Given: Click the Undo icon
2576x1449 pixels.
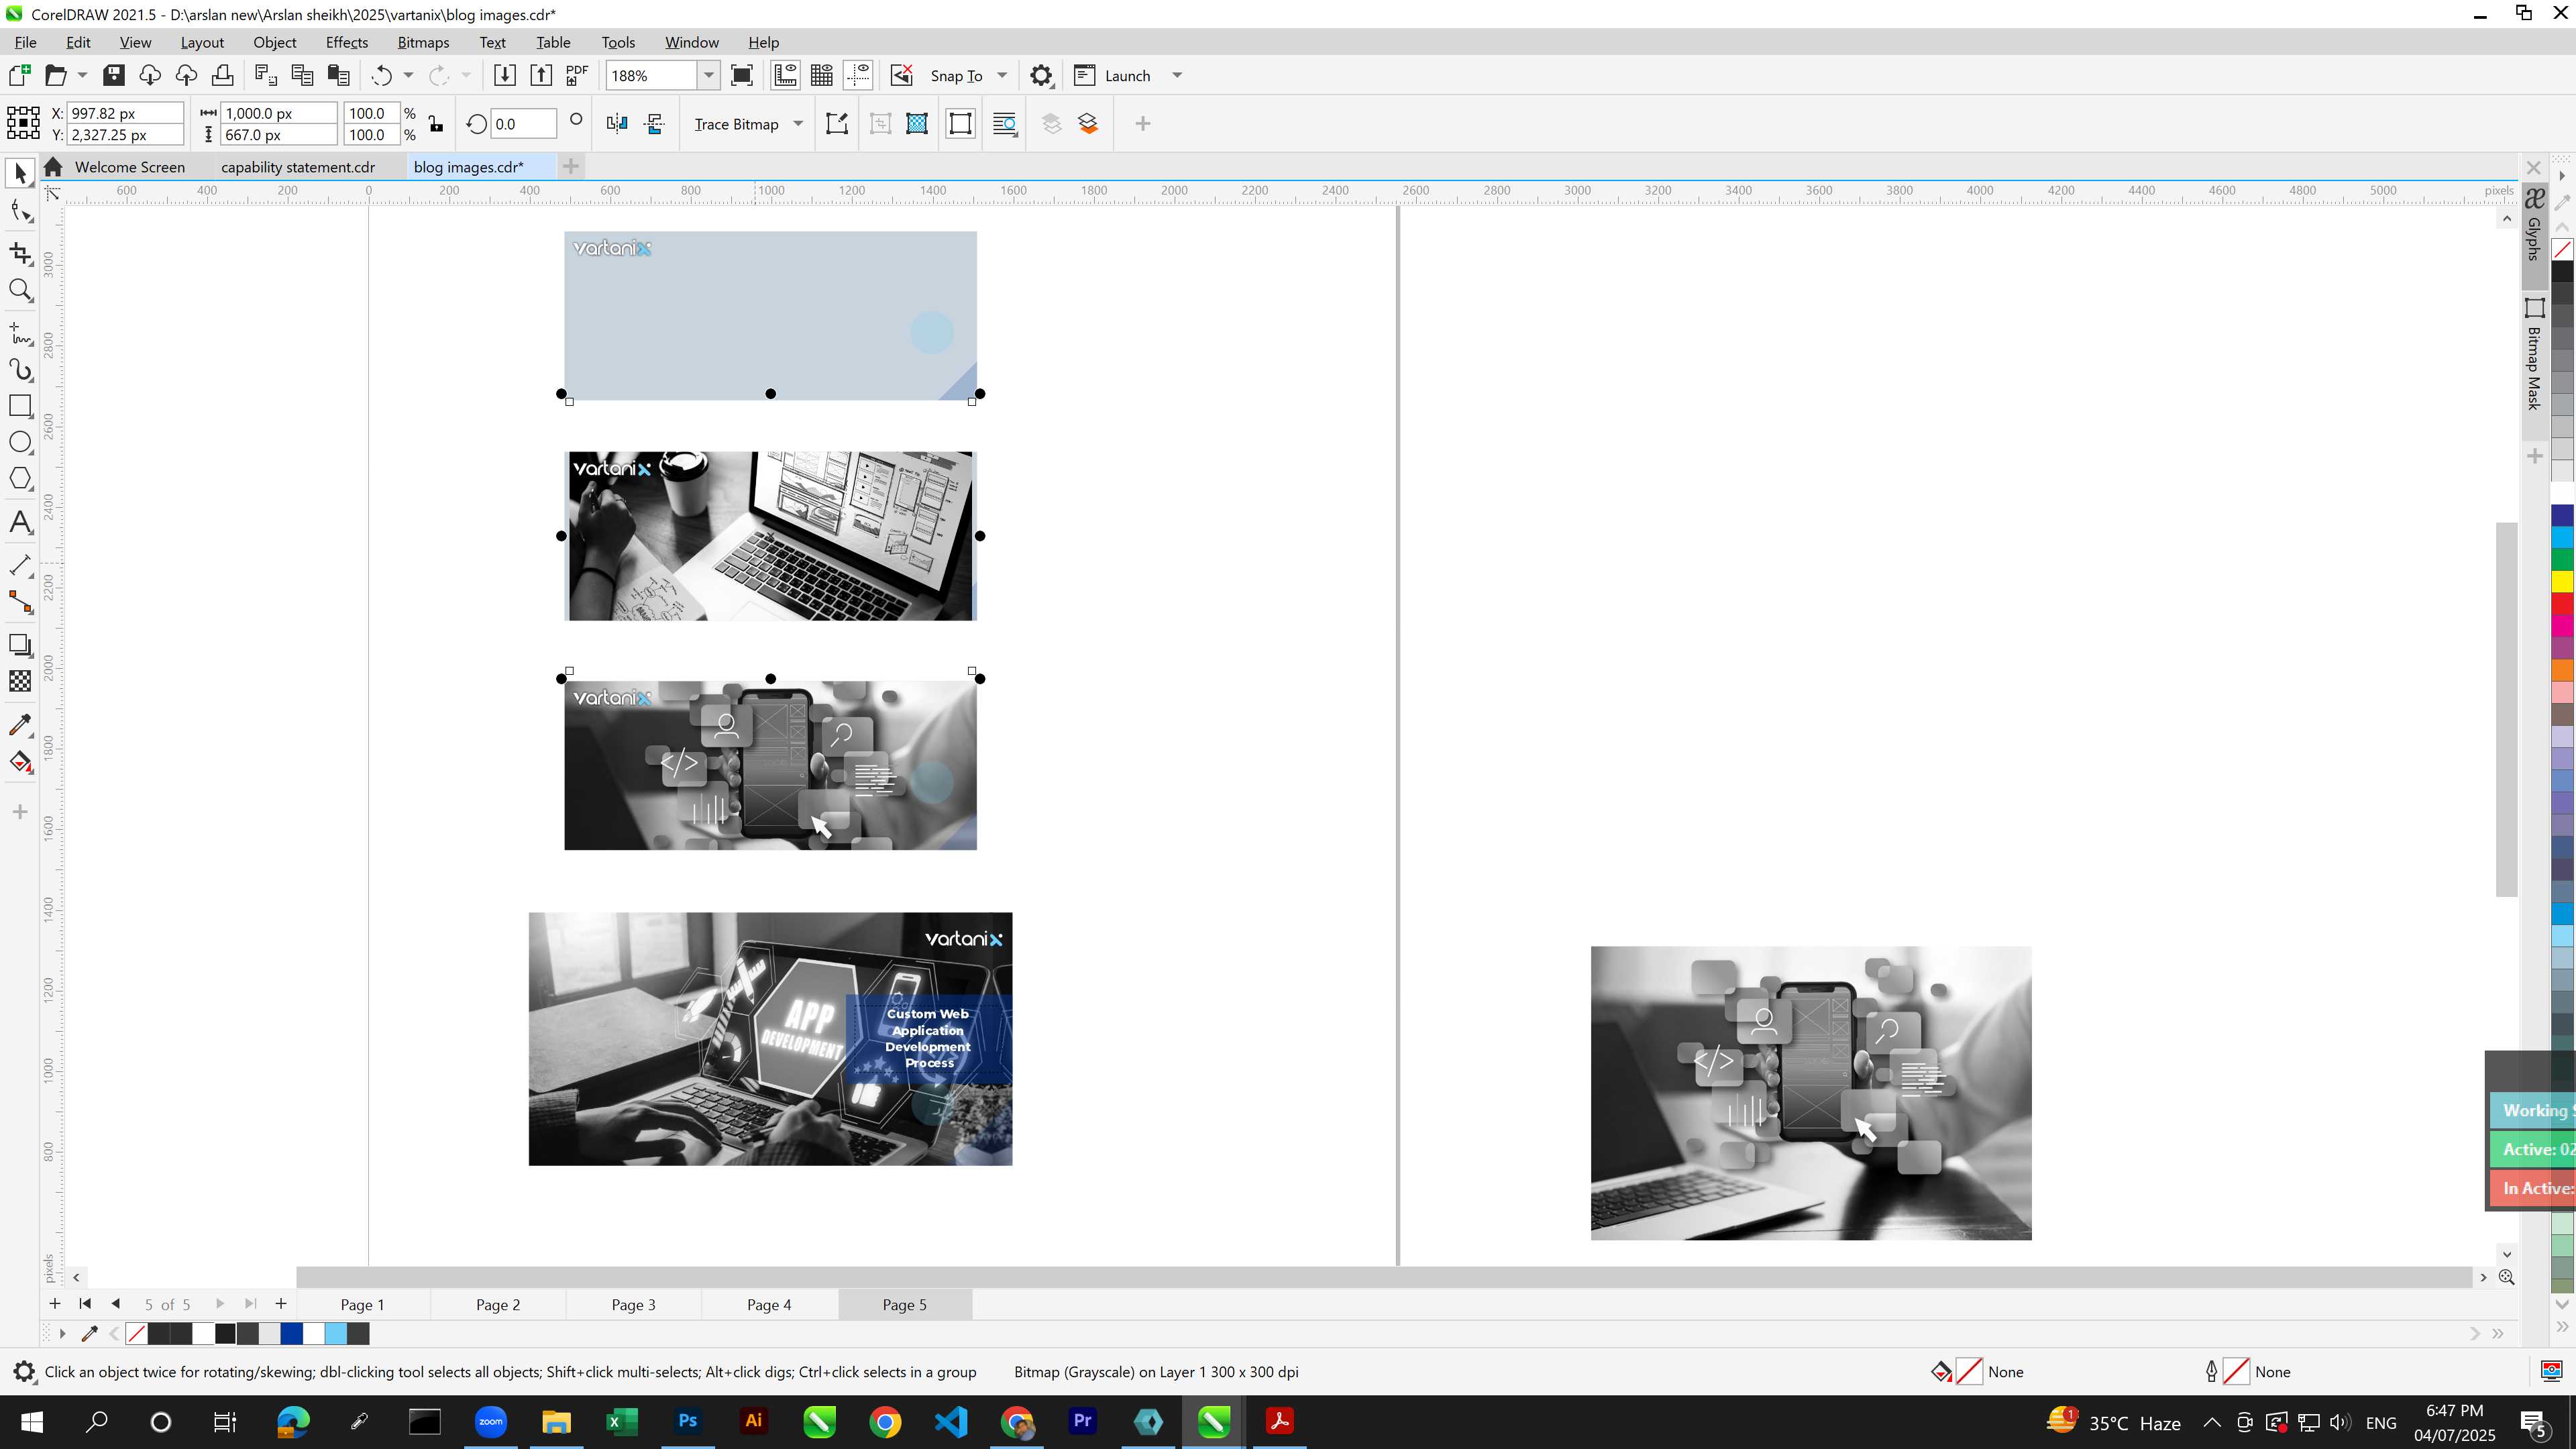Looking at the screenshot, I should (381, 76).
